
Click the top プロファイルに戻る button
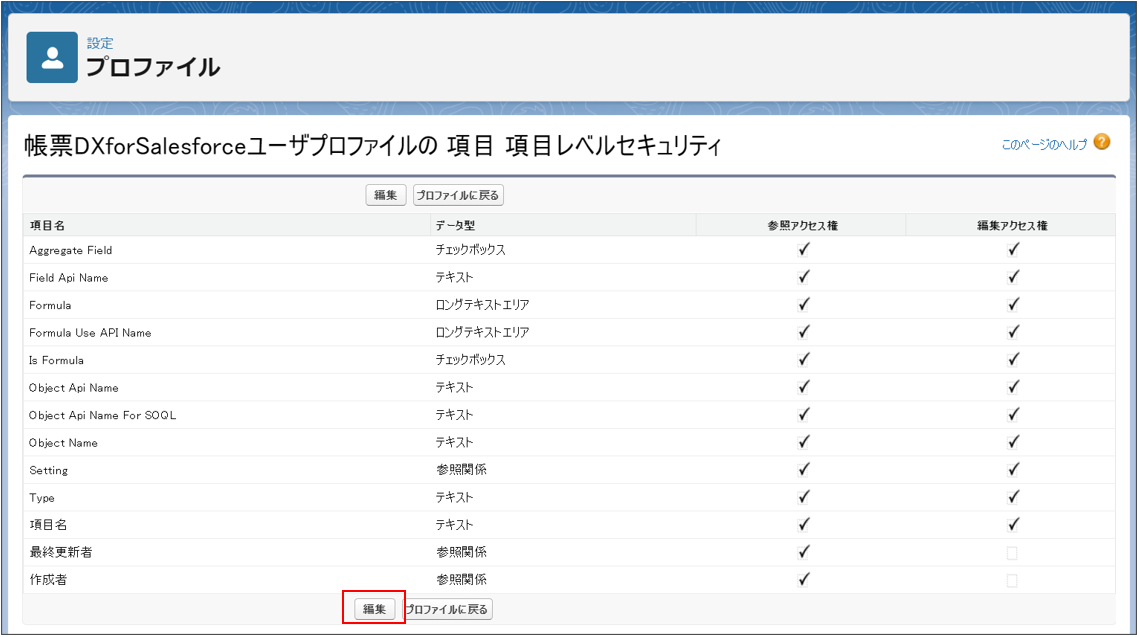tap(458, 195)
